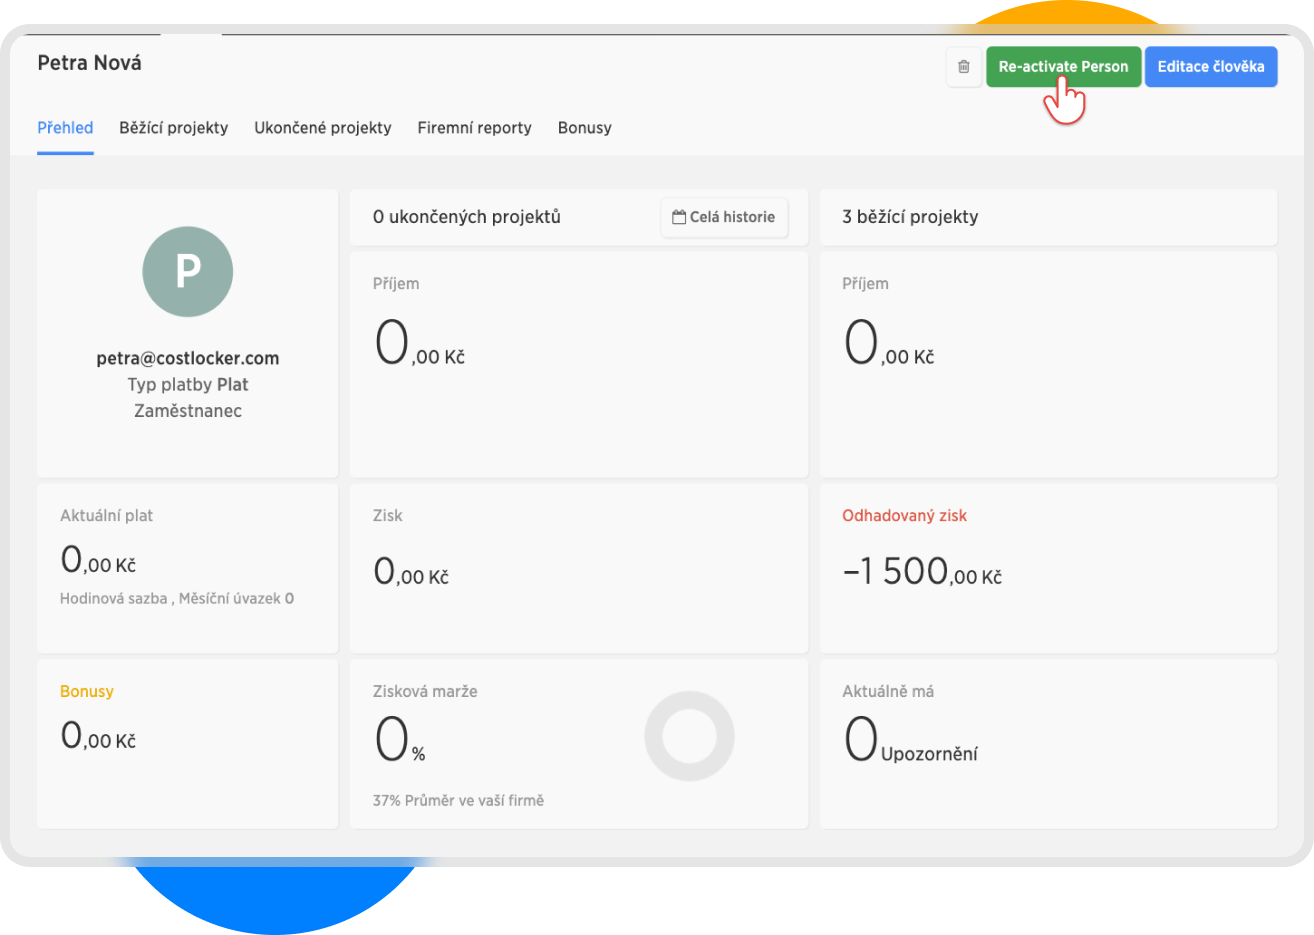Open the Bonusy tab
Viewport: 1314px width, 935px height.
coord(584,128)
